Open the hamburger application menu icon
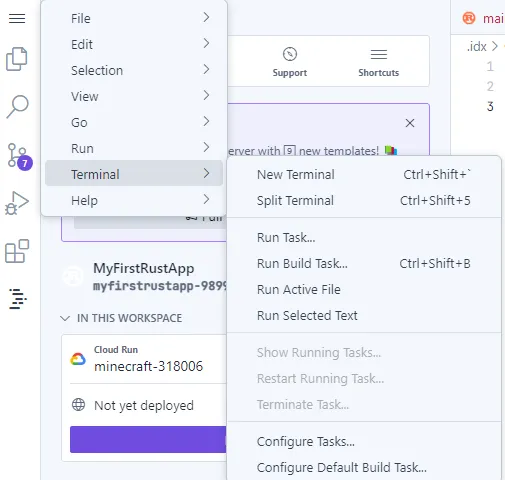This screenshot has width=505, height=480. (17, 19)
